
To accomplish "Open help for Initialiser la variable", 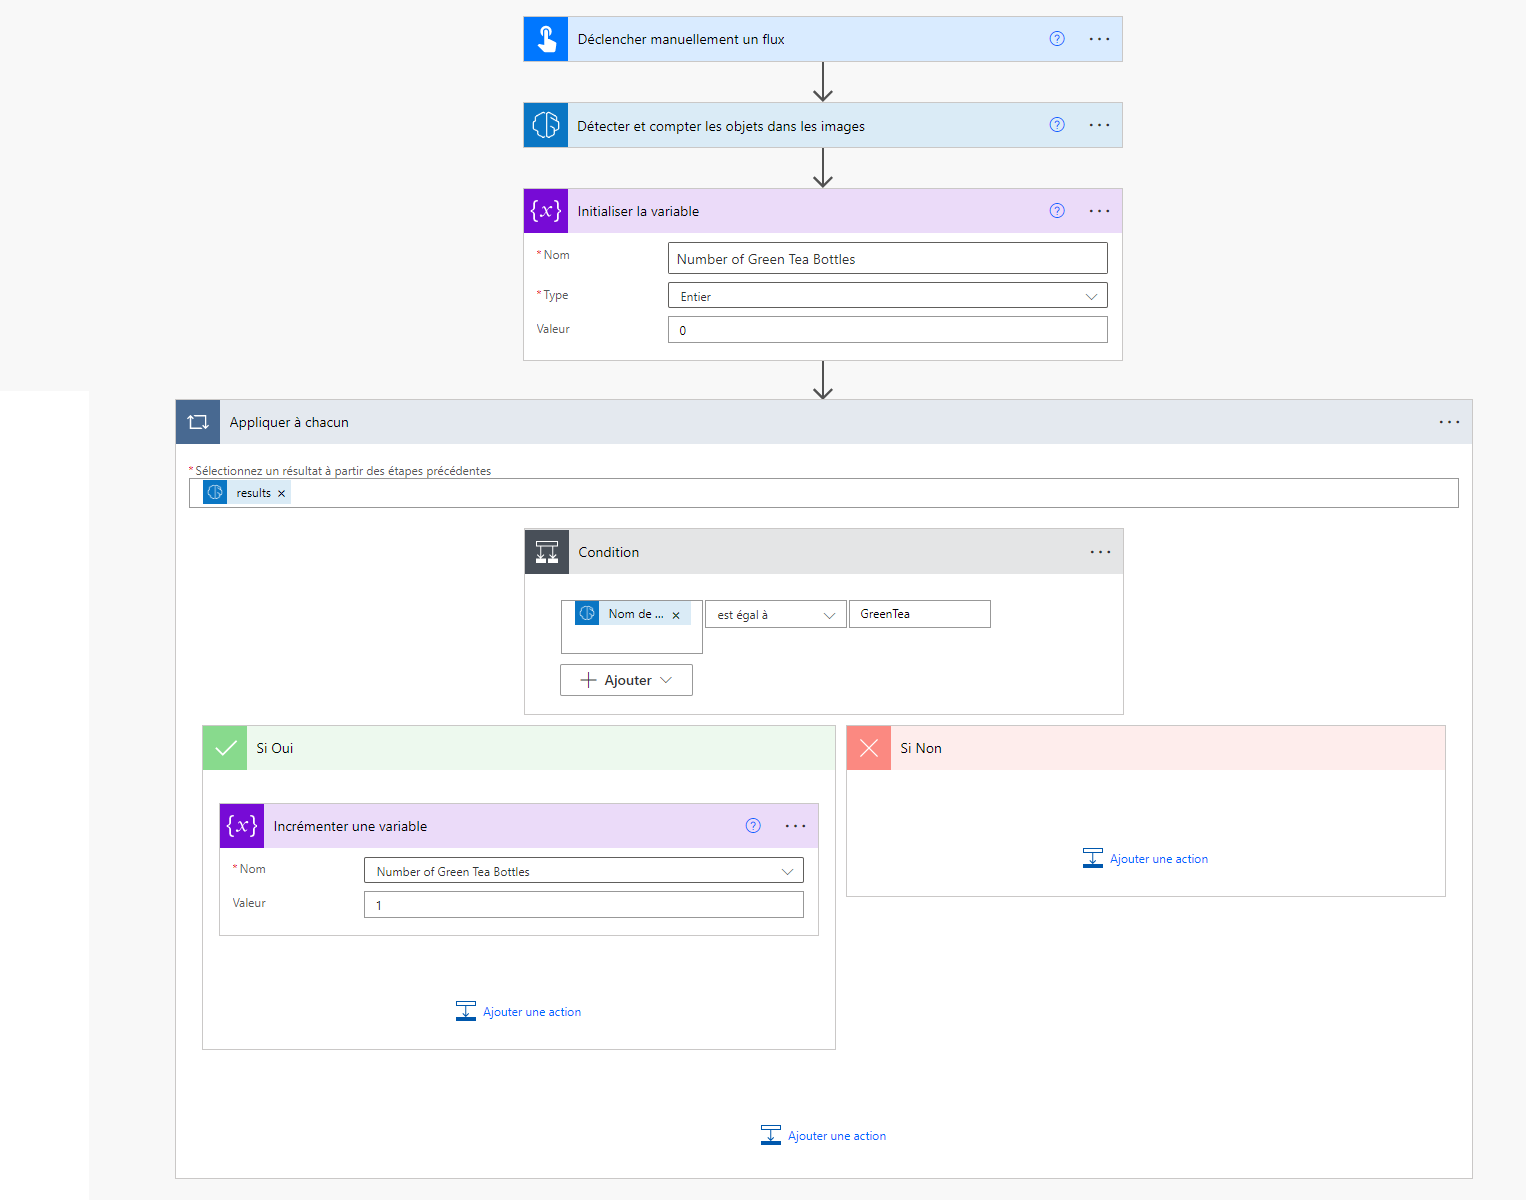I will 1057,211.
